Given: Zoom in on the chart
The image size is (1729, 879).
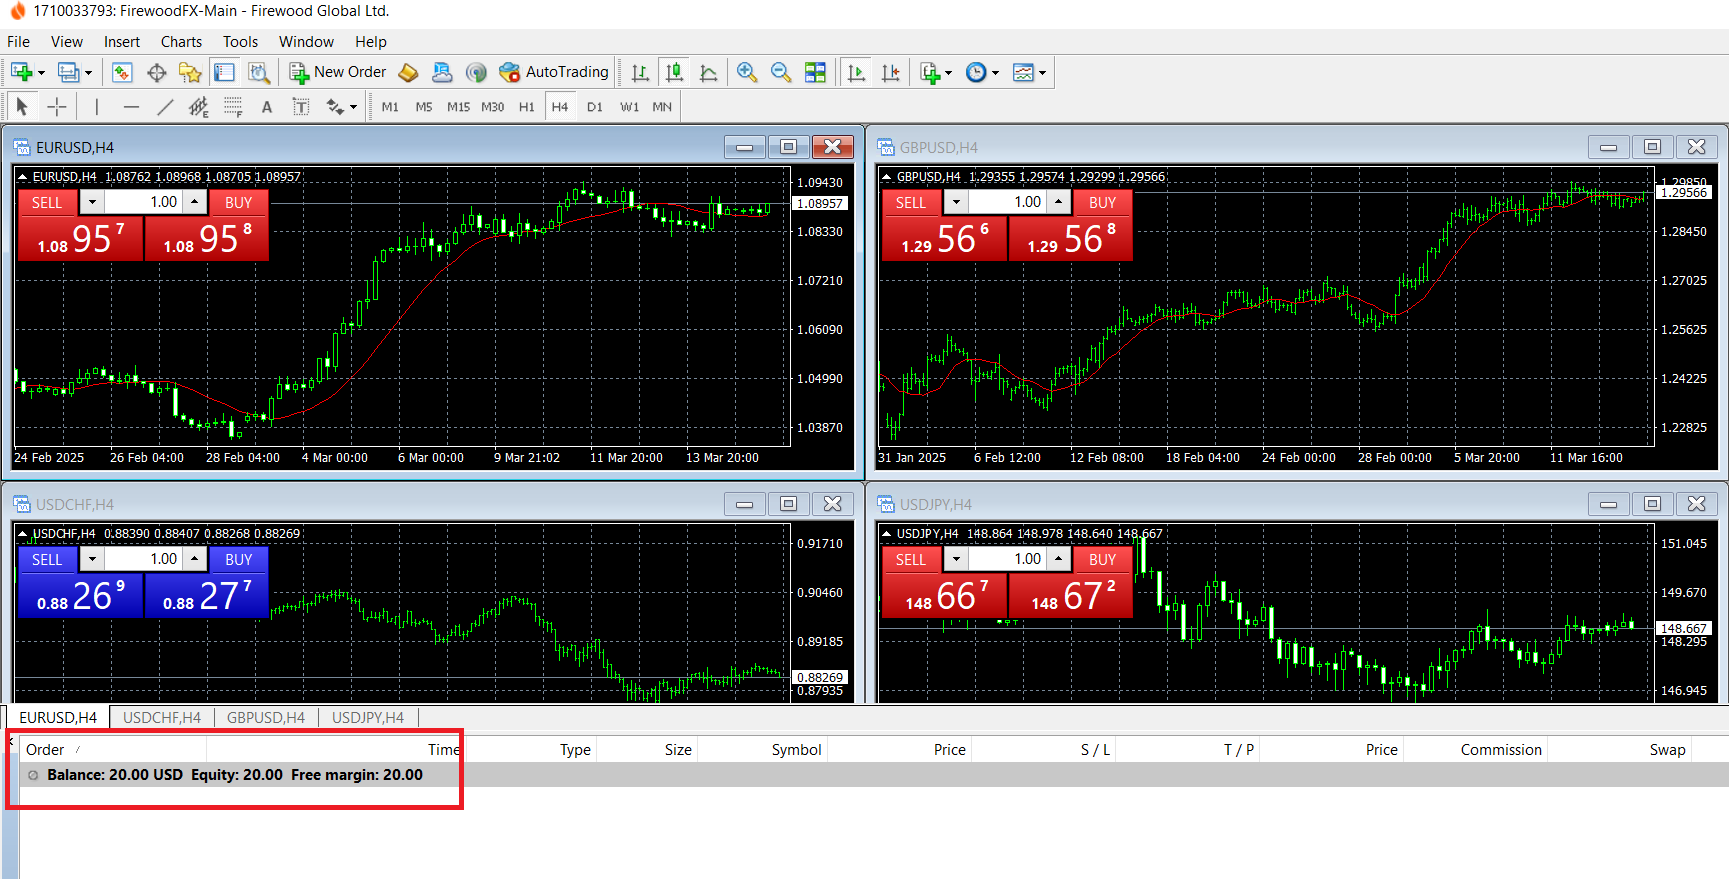Looking at the screenshot, I should coord(746,72).
